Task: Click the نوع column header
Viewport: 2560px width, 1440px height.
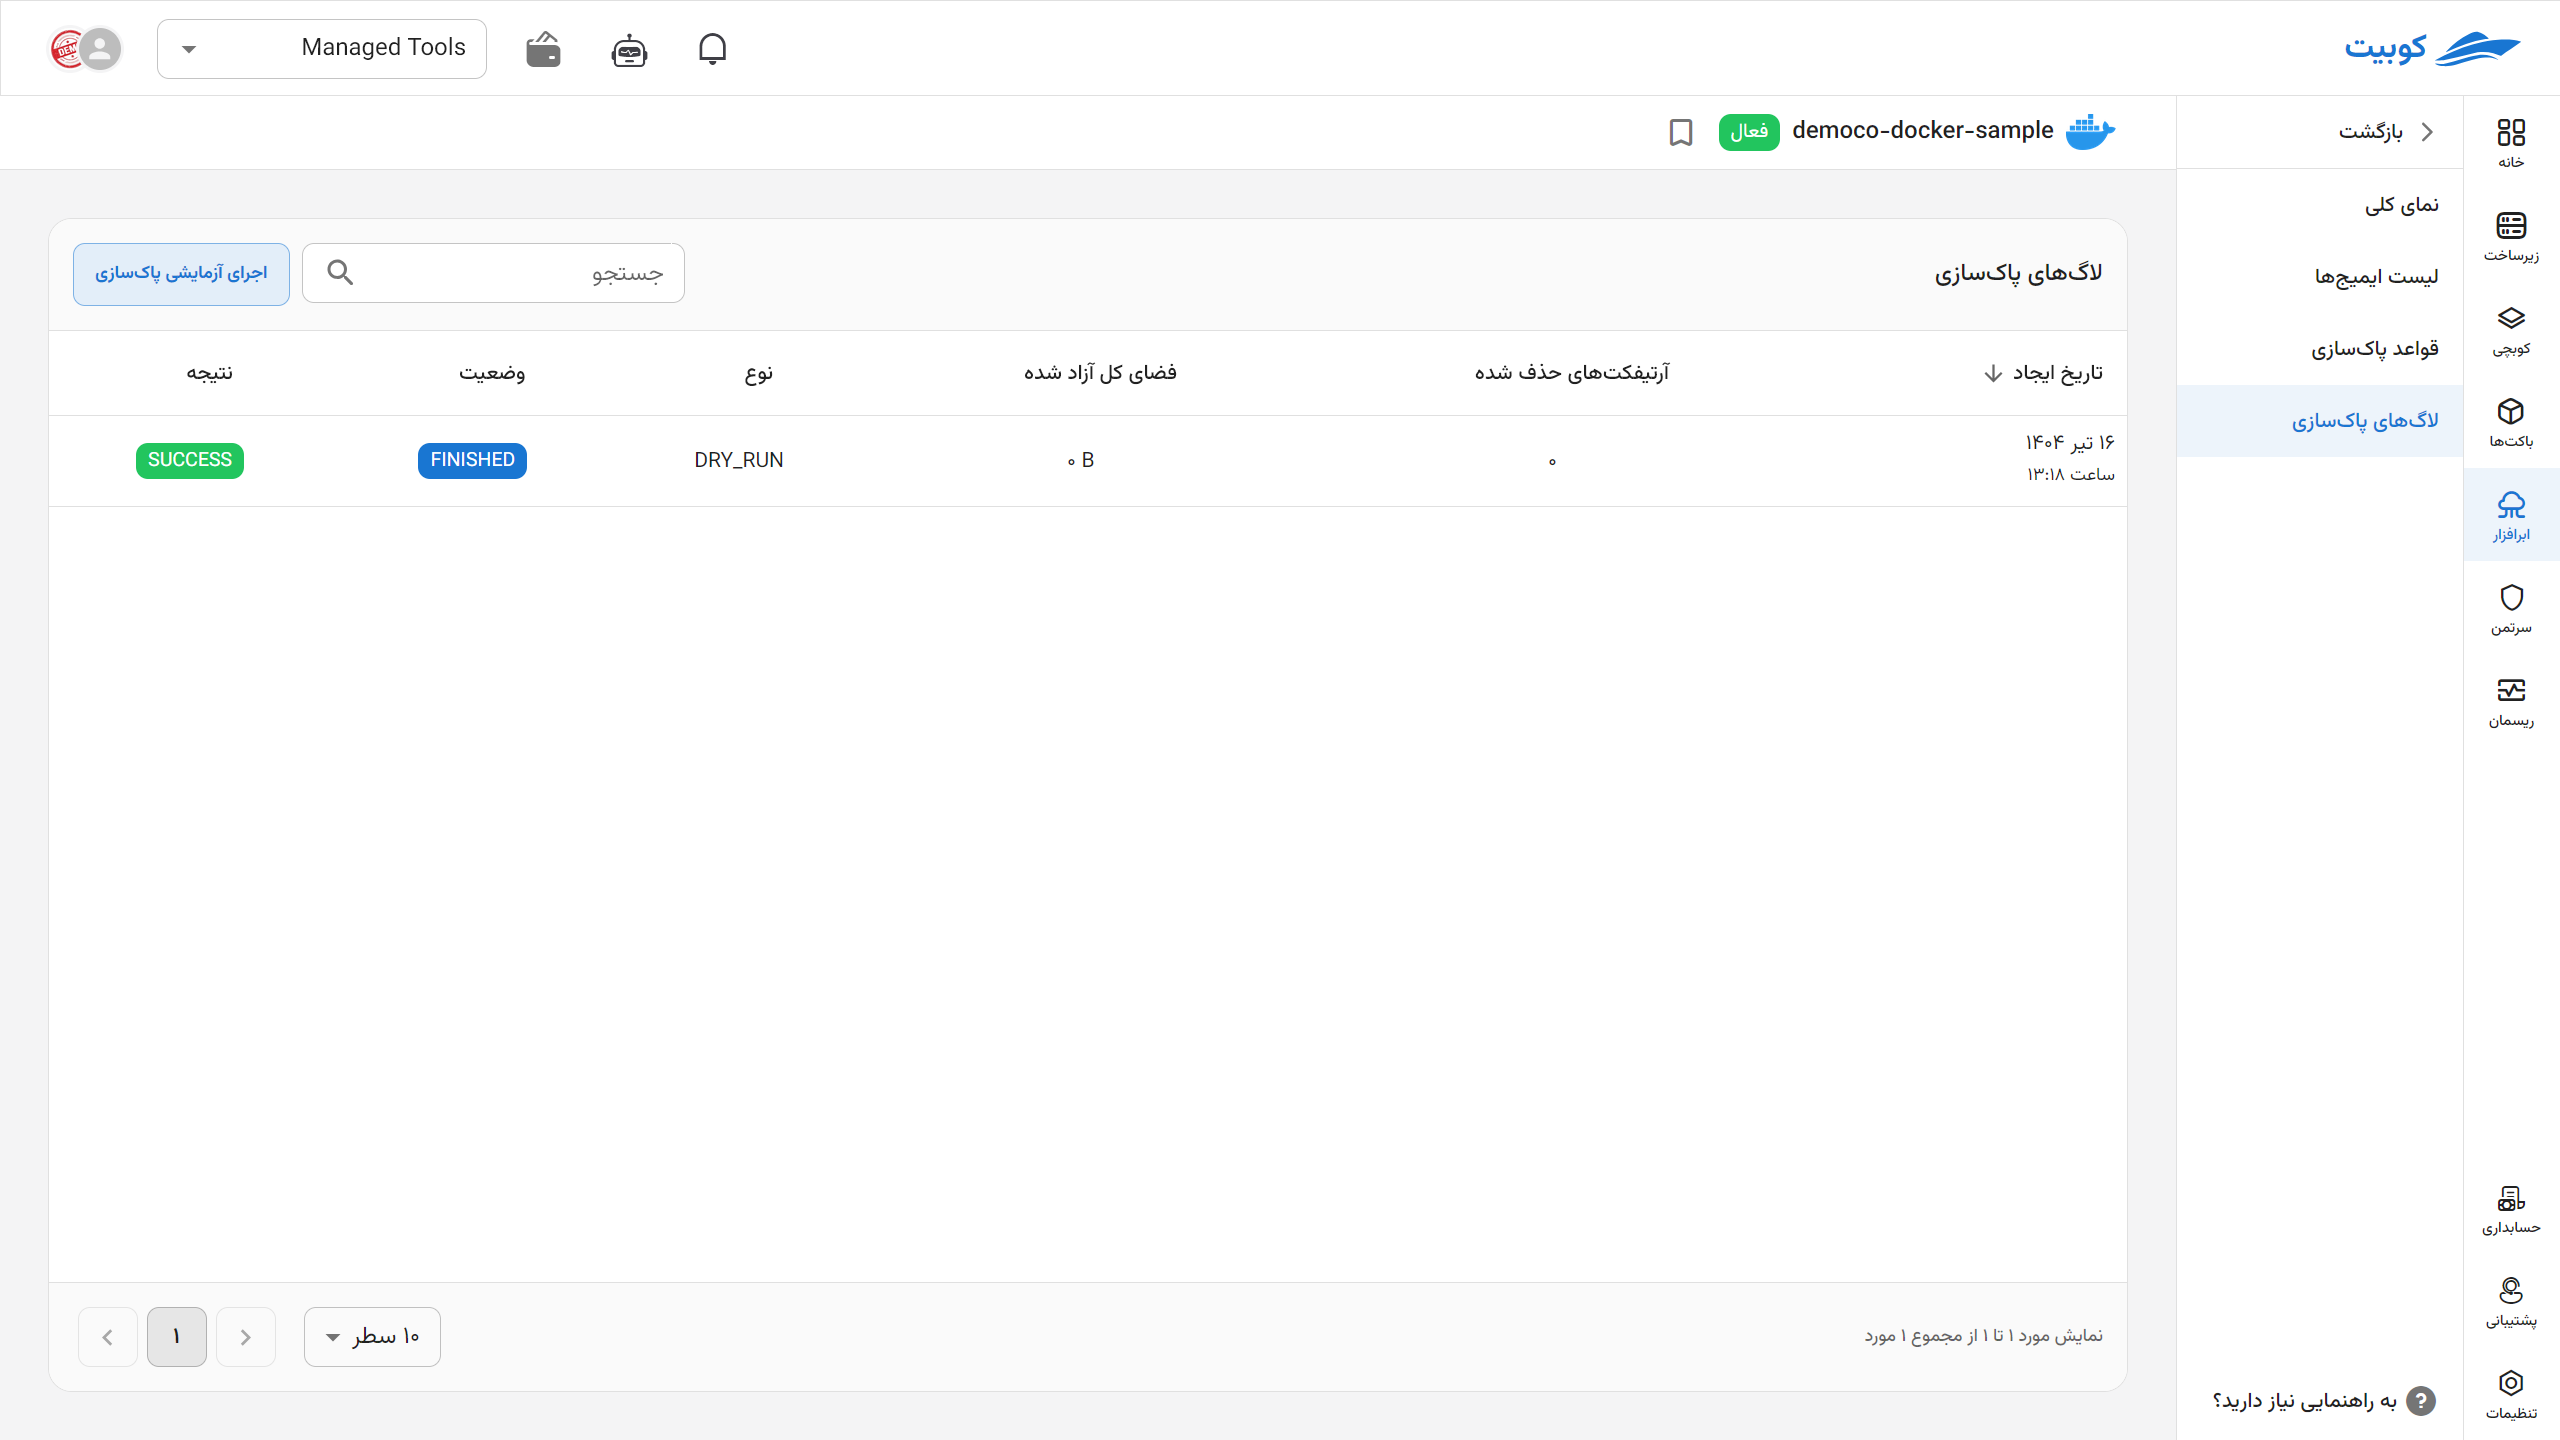Action: pos(759,373)
